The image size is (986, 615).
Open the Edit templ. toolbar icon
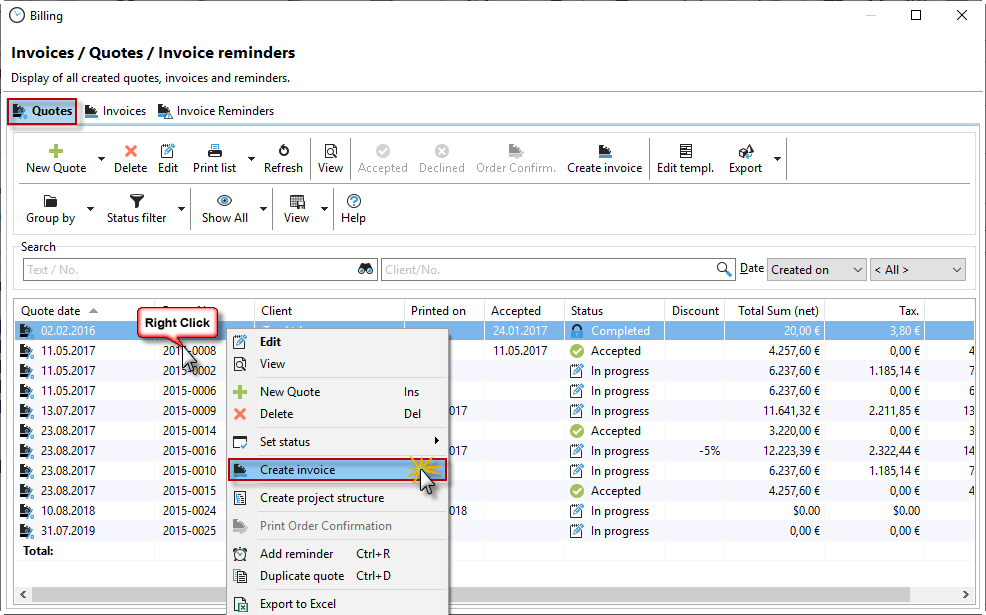[x=685, y=151]
